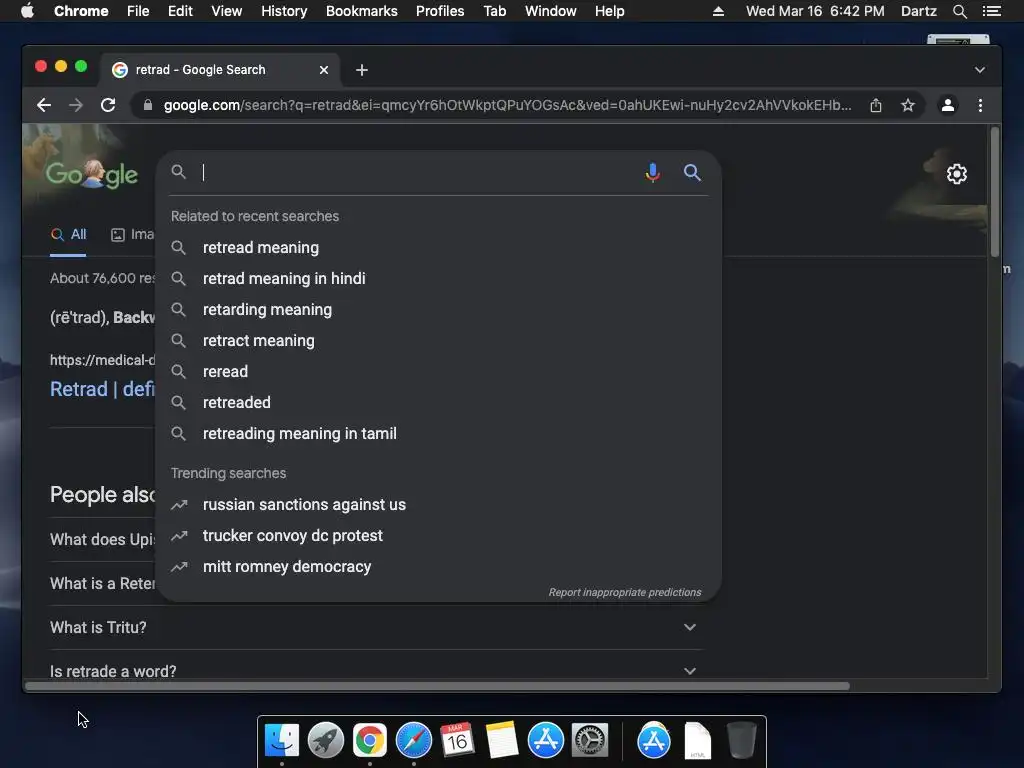Click the horizontal scrollbar at page bottom

pyautogui.click(x=438, y=686)
